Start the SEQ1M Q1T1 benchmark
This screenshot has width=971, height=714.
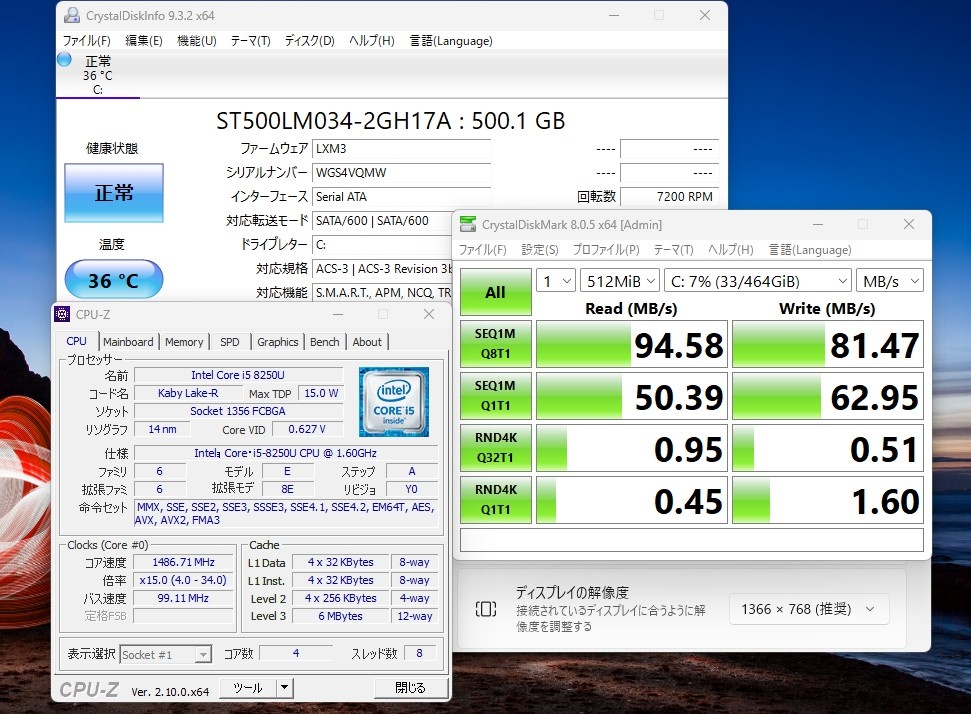click(x=495, y=396)
